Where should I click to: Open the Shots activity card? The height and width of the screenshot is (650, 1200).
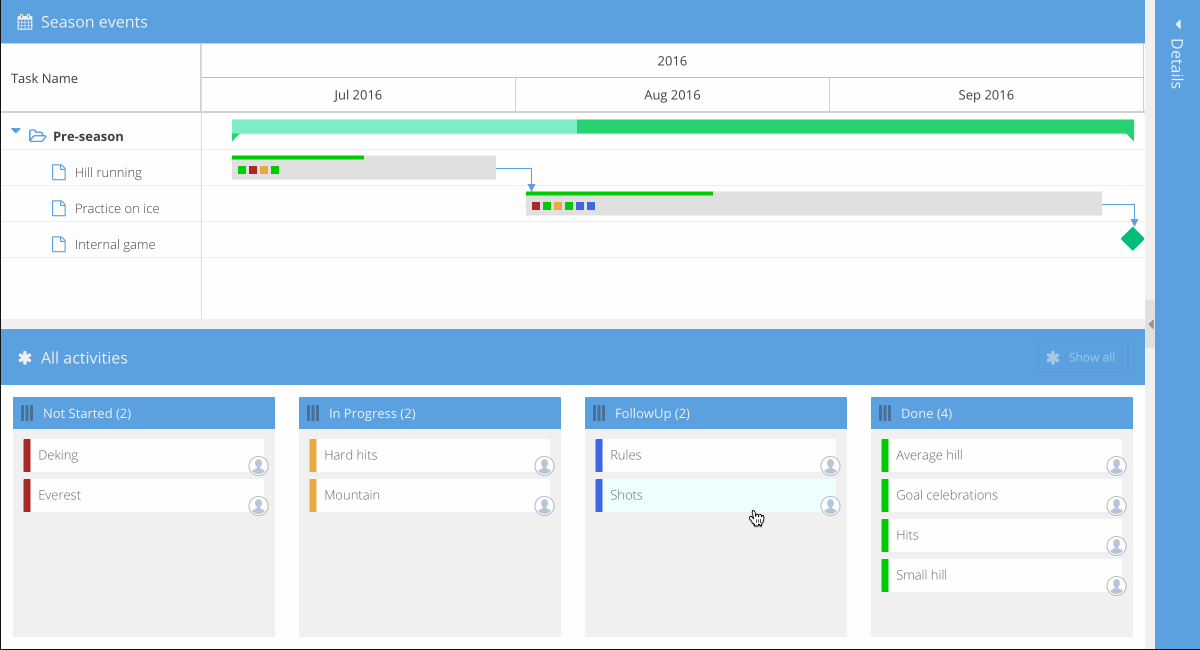[x=715, y=495]
